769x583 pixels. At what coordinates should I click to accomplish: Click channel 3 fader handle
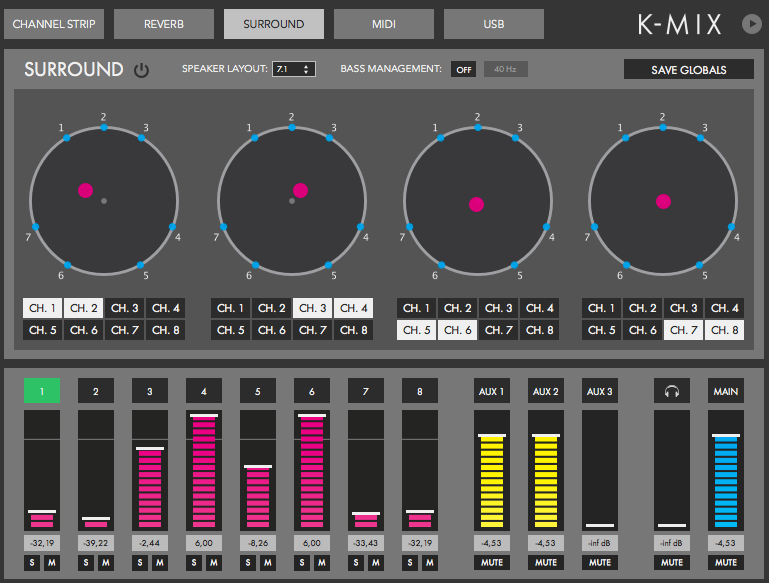(x=150, y=449)
